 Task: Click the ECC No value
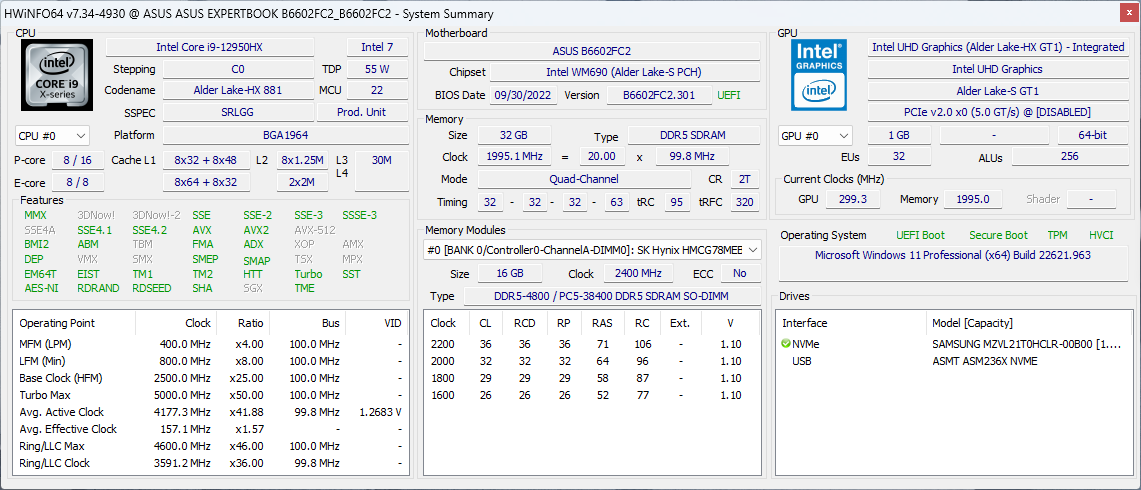point(740,273)
